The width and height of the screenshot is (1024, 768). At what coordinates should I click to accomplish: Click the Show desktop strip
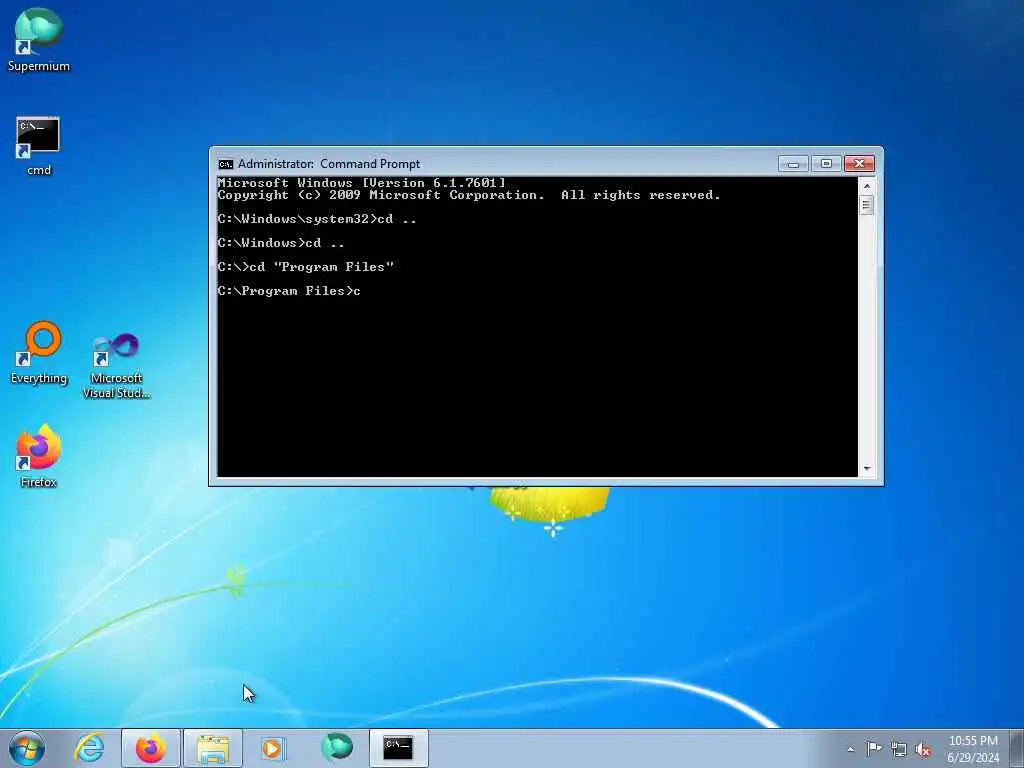click(1017, 749)
